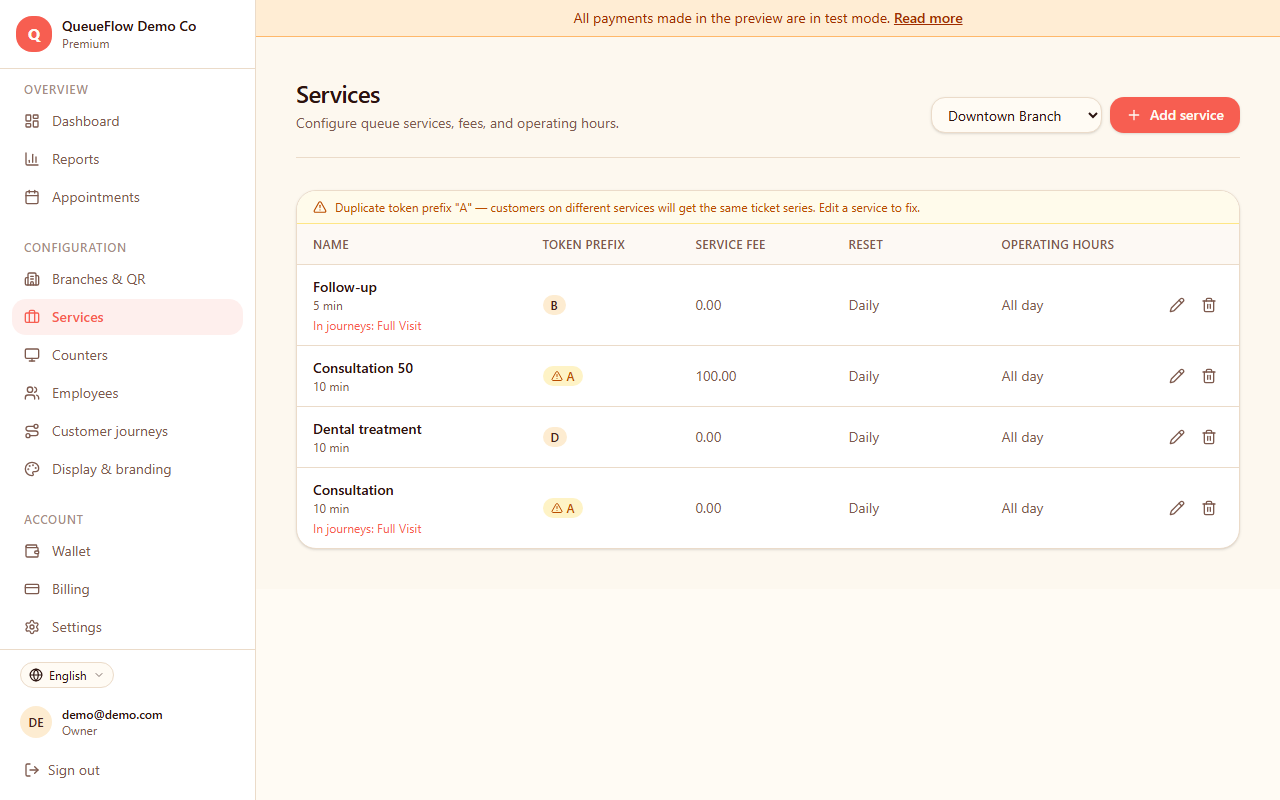Viewport: 1280px width, 800px height.
Task: Click the Employees people icon
Action: click(32, 393)
